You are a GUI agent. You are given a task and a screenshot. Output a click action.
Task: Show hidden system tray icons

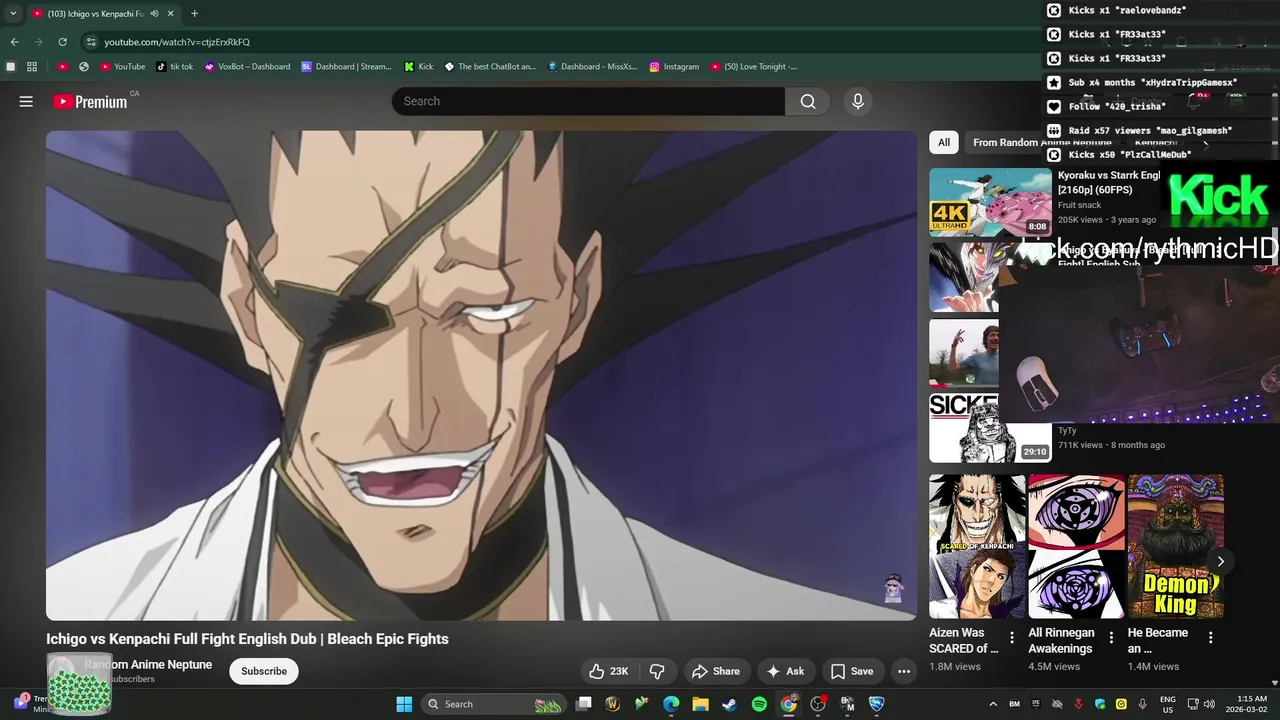click(993, 704)
